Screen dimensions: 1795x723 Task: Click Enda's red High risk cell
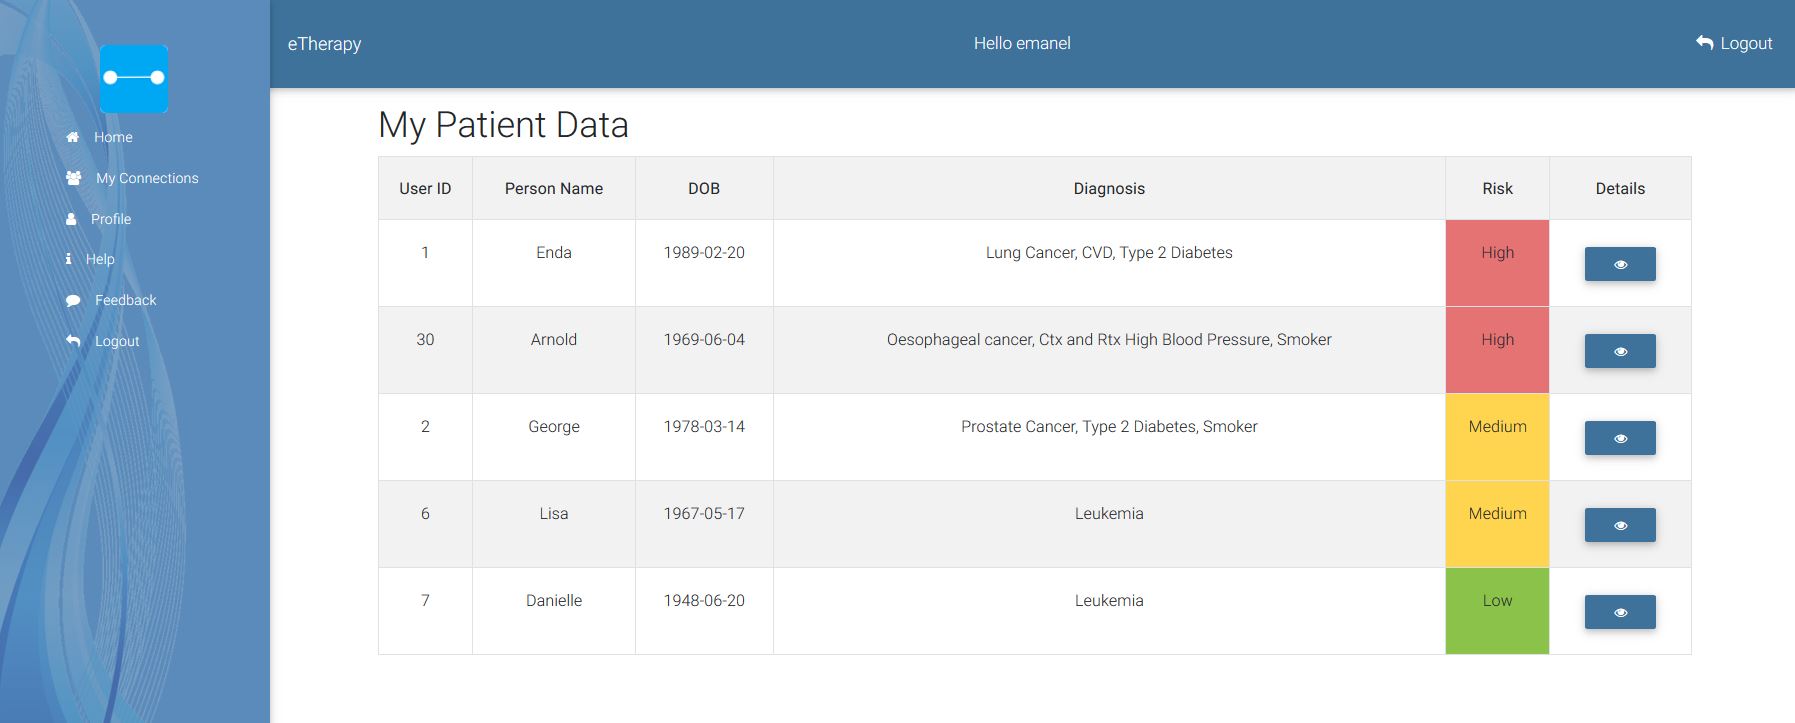[x=1496, y=263]
